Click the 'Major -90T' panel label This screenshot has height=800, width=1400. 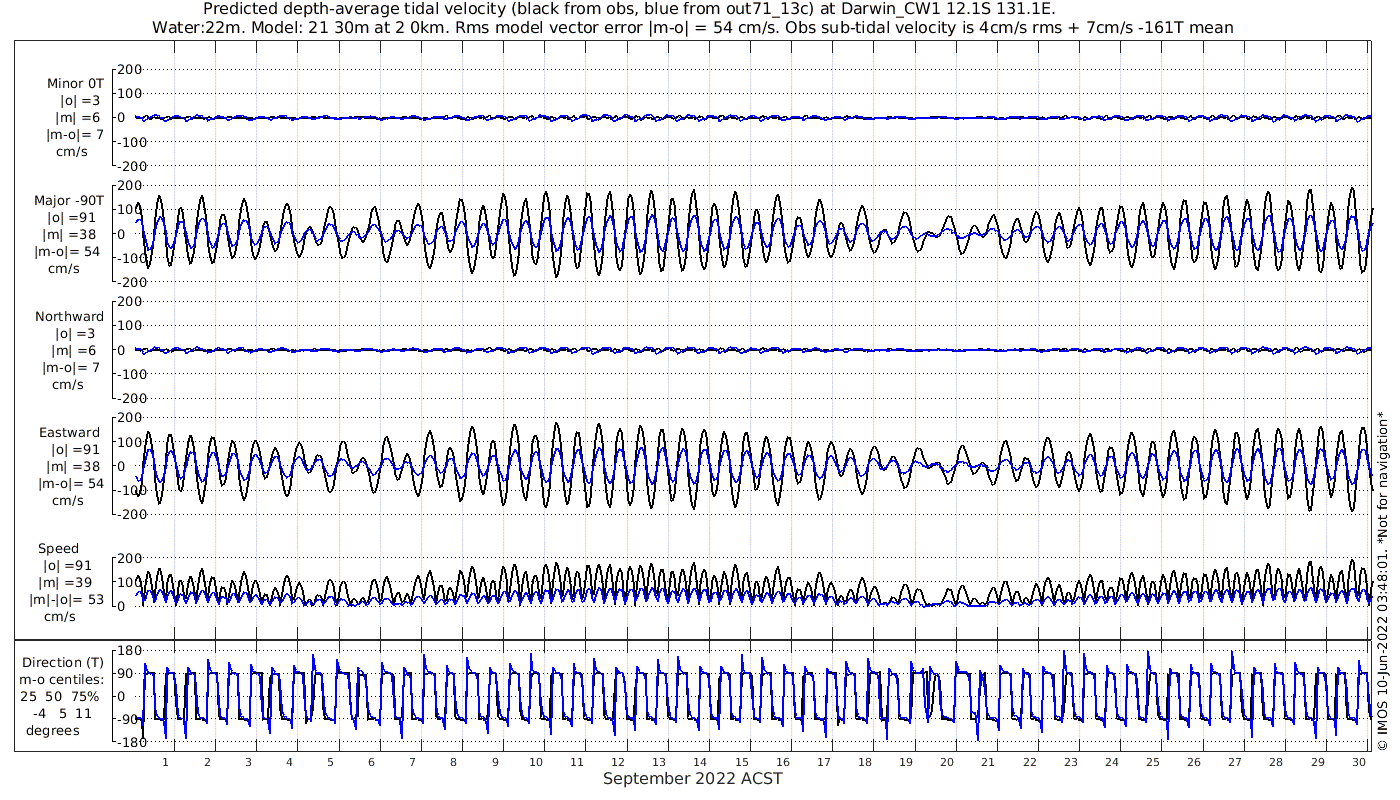69,200
